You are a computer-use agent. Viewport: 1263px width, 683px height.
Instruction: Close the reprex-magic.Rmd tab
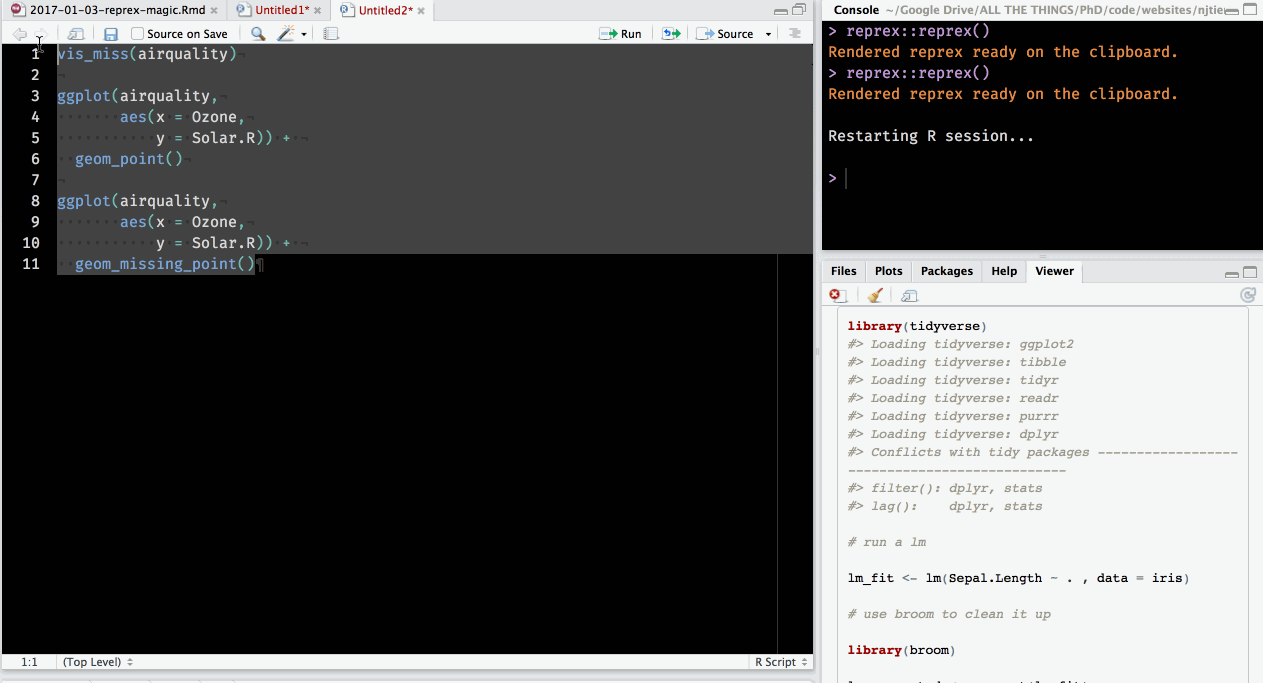pyautogui.click(x=214, y=11)
